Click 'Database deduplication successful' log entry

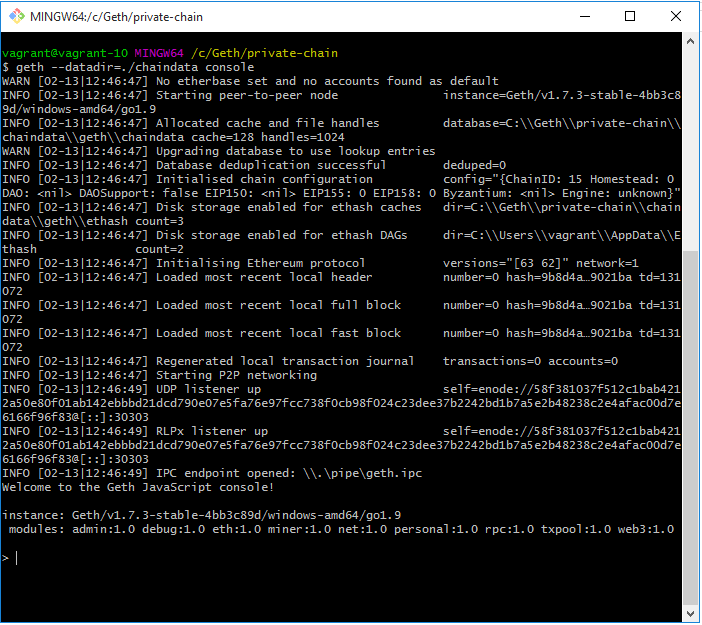pos(271,165)
